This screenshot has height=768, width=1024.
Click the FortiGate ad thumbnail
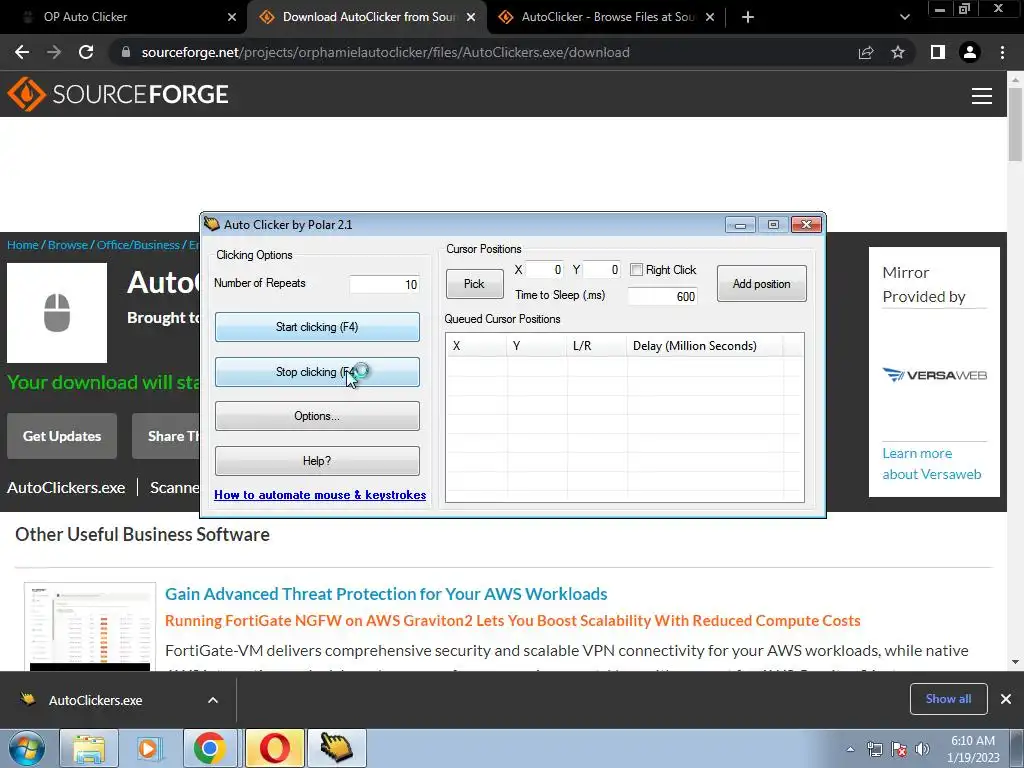pos(90,626)
